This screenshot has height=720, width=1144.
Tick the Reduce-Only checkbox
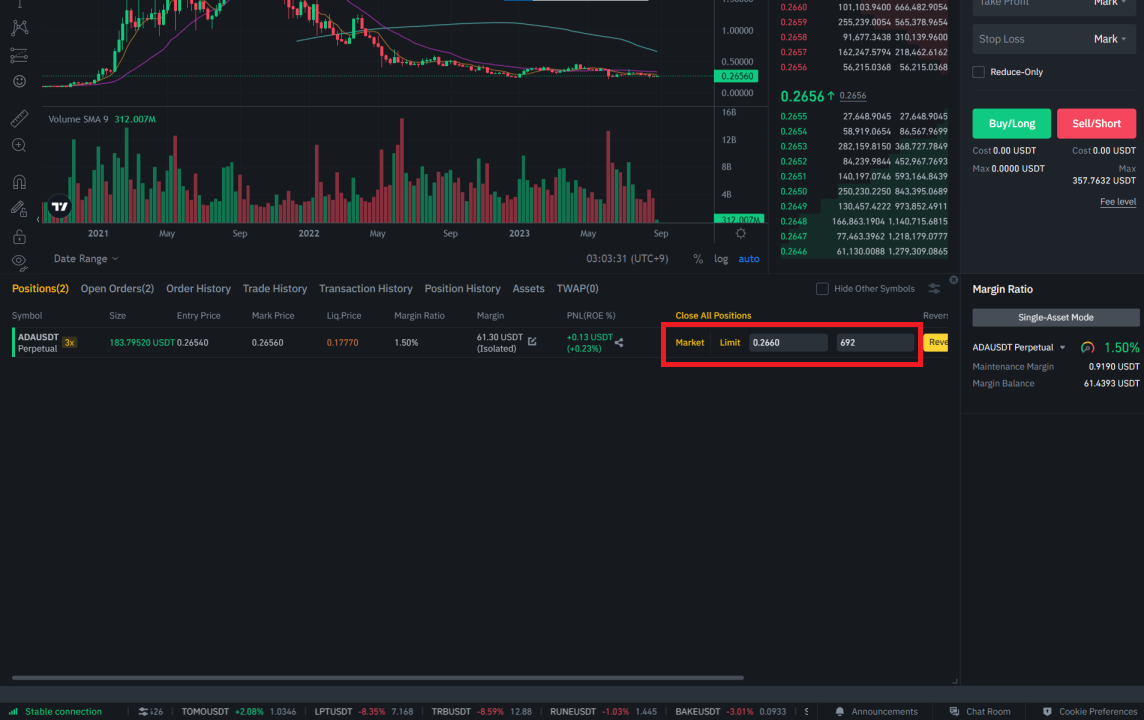(x=978, y=72)
